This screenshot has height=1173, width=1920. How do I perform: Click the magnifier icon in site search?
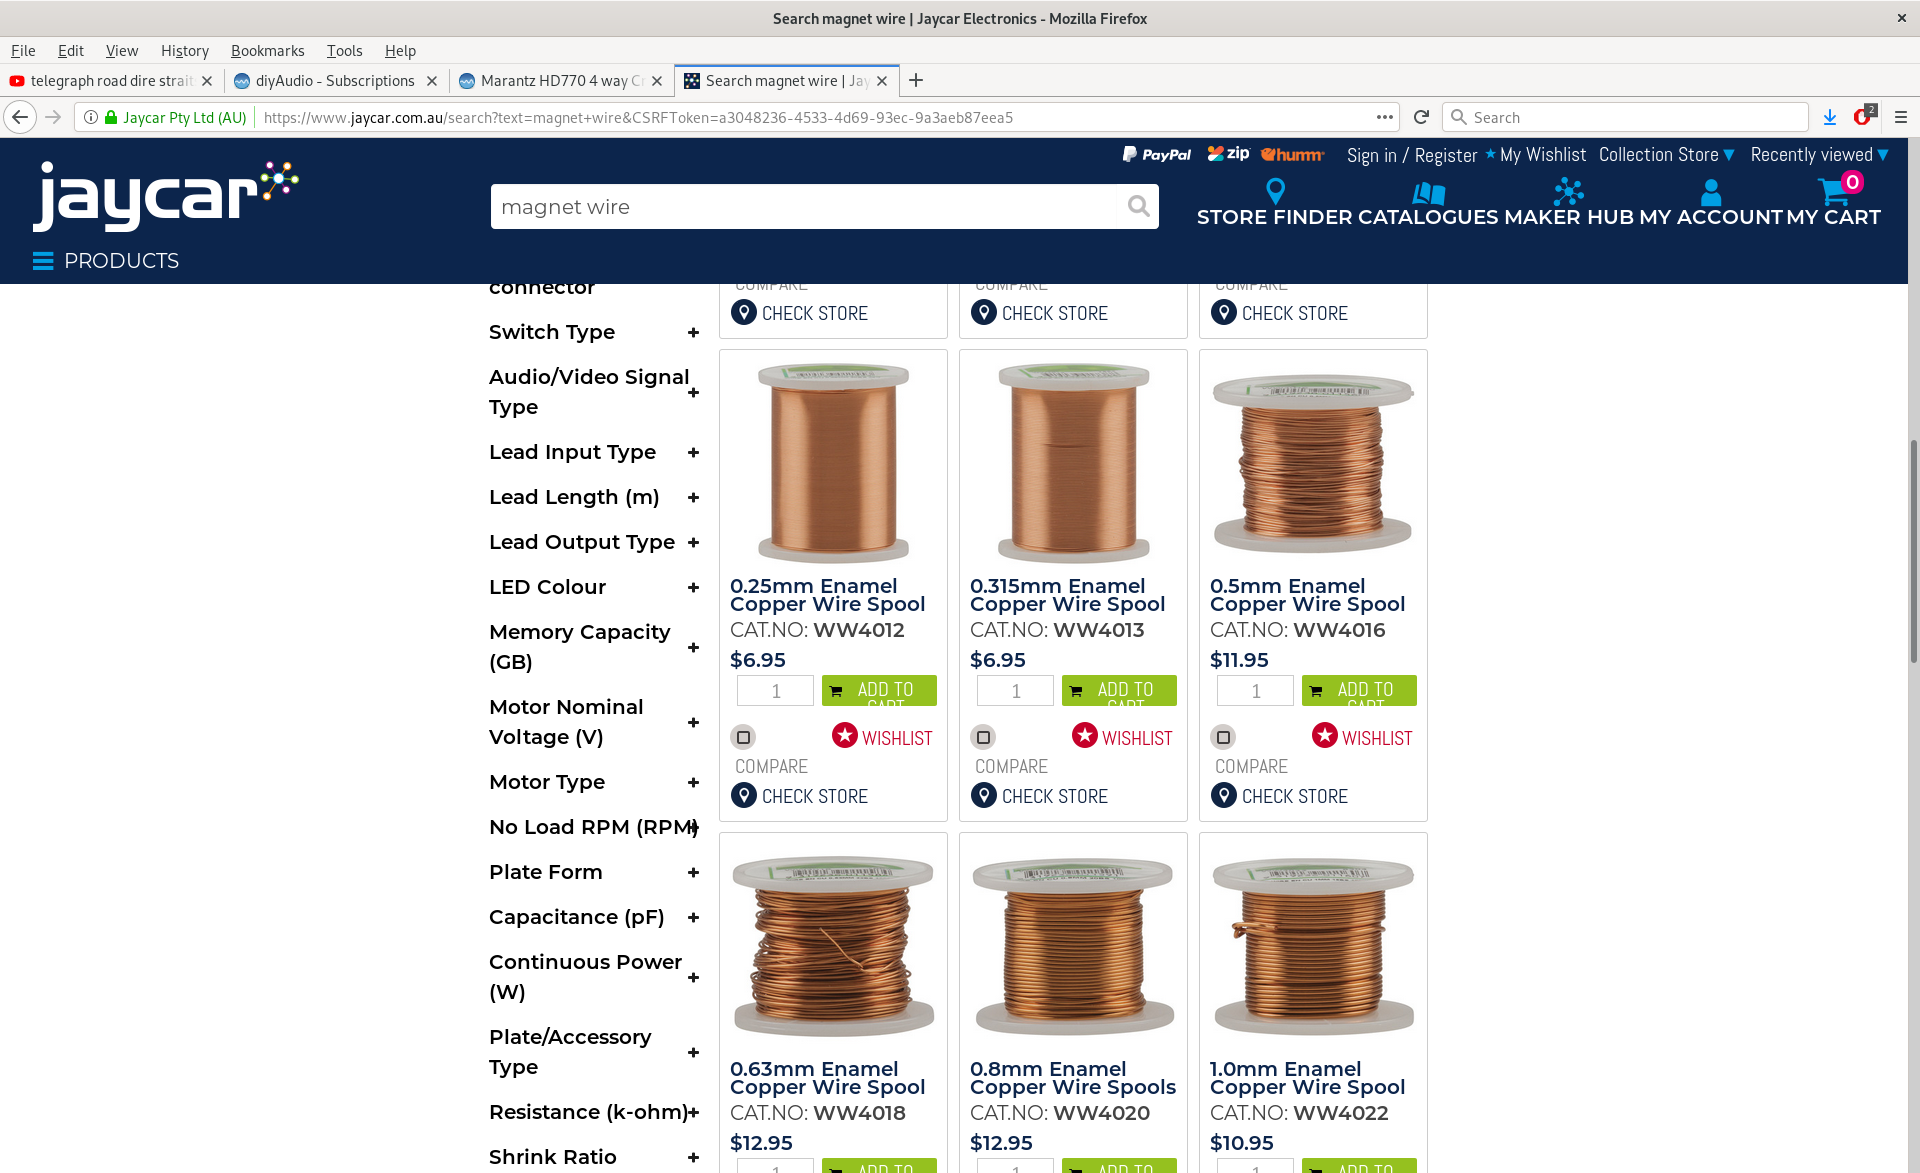pyautogui.click(x=1138, y=206)
